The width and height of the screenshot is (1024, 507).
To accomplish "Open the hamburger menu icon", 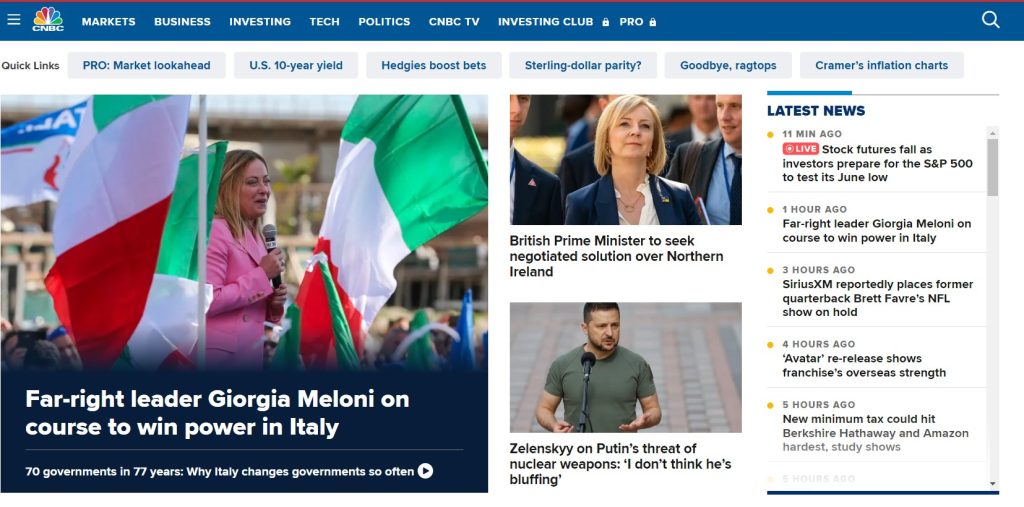I will coord(14,20).
